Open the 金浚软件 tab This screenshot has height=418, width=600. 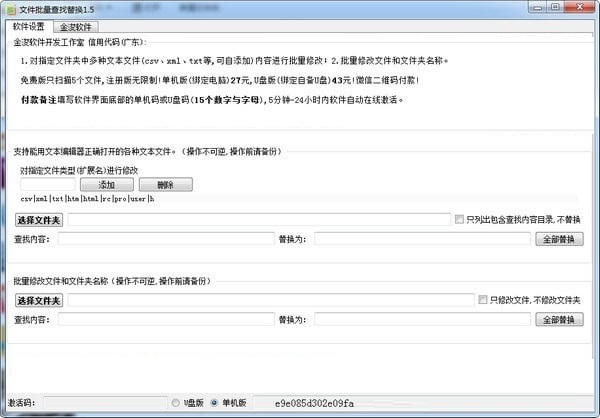click(x=75, y=27)
